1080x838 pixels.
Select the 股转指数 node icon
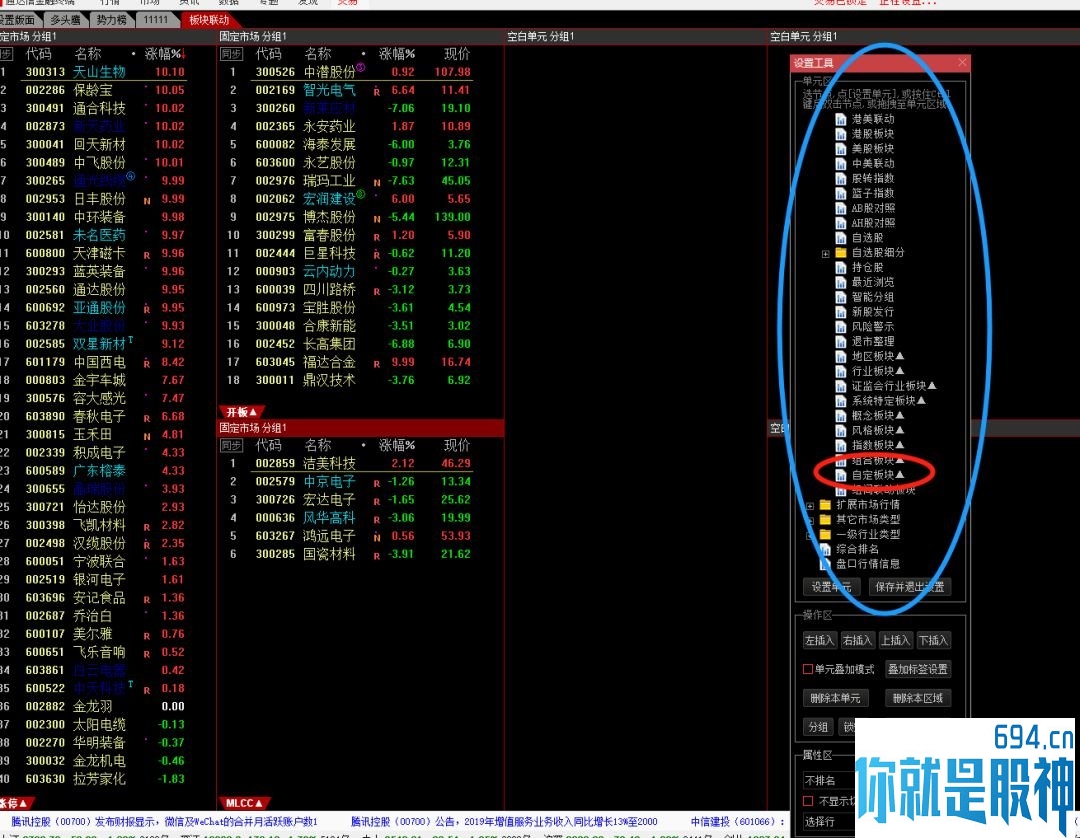point(841,178)
